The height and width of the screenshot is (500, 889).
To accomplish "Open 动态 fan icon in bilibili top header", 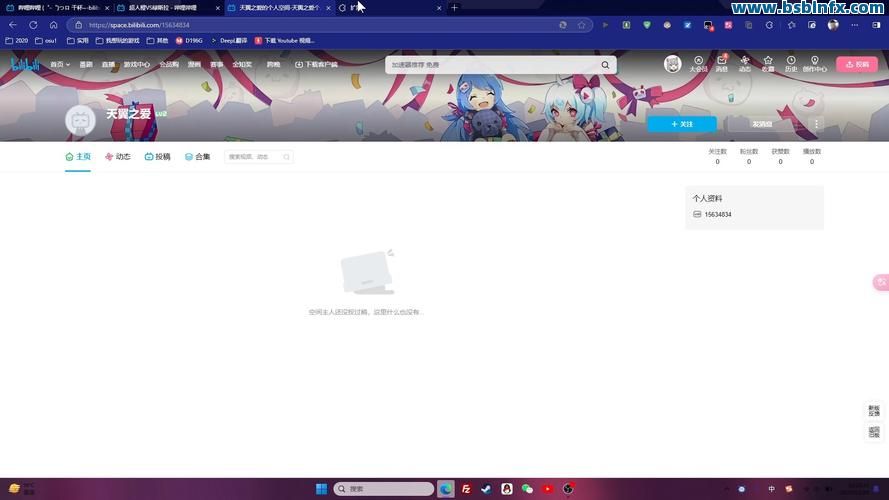I will click(744, 64).
